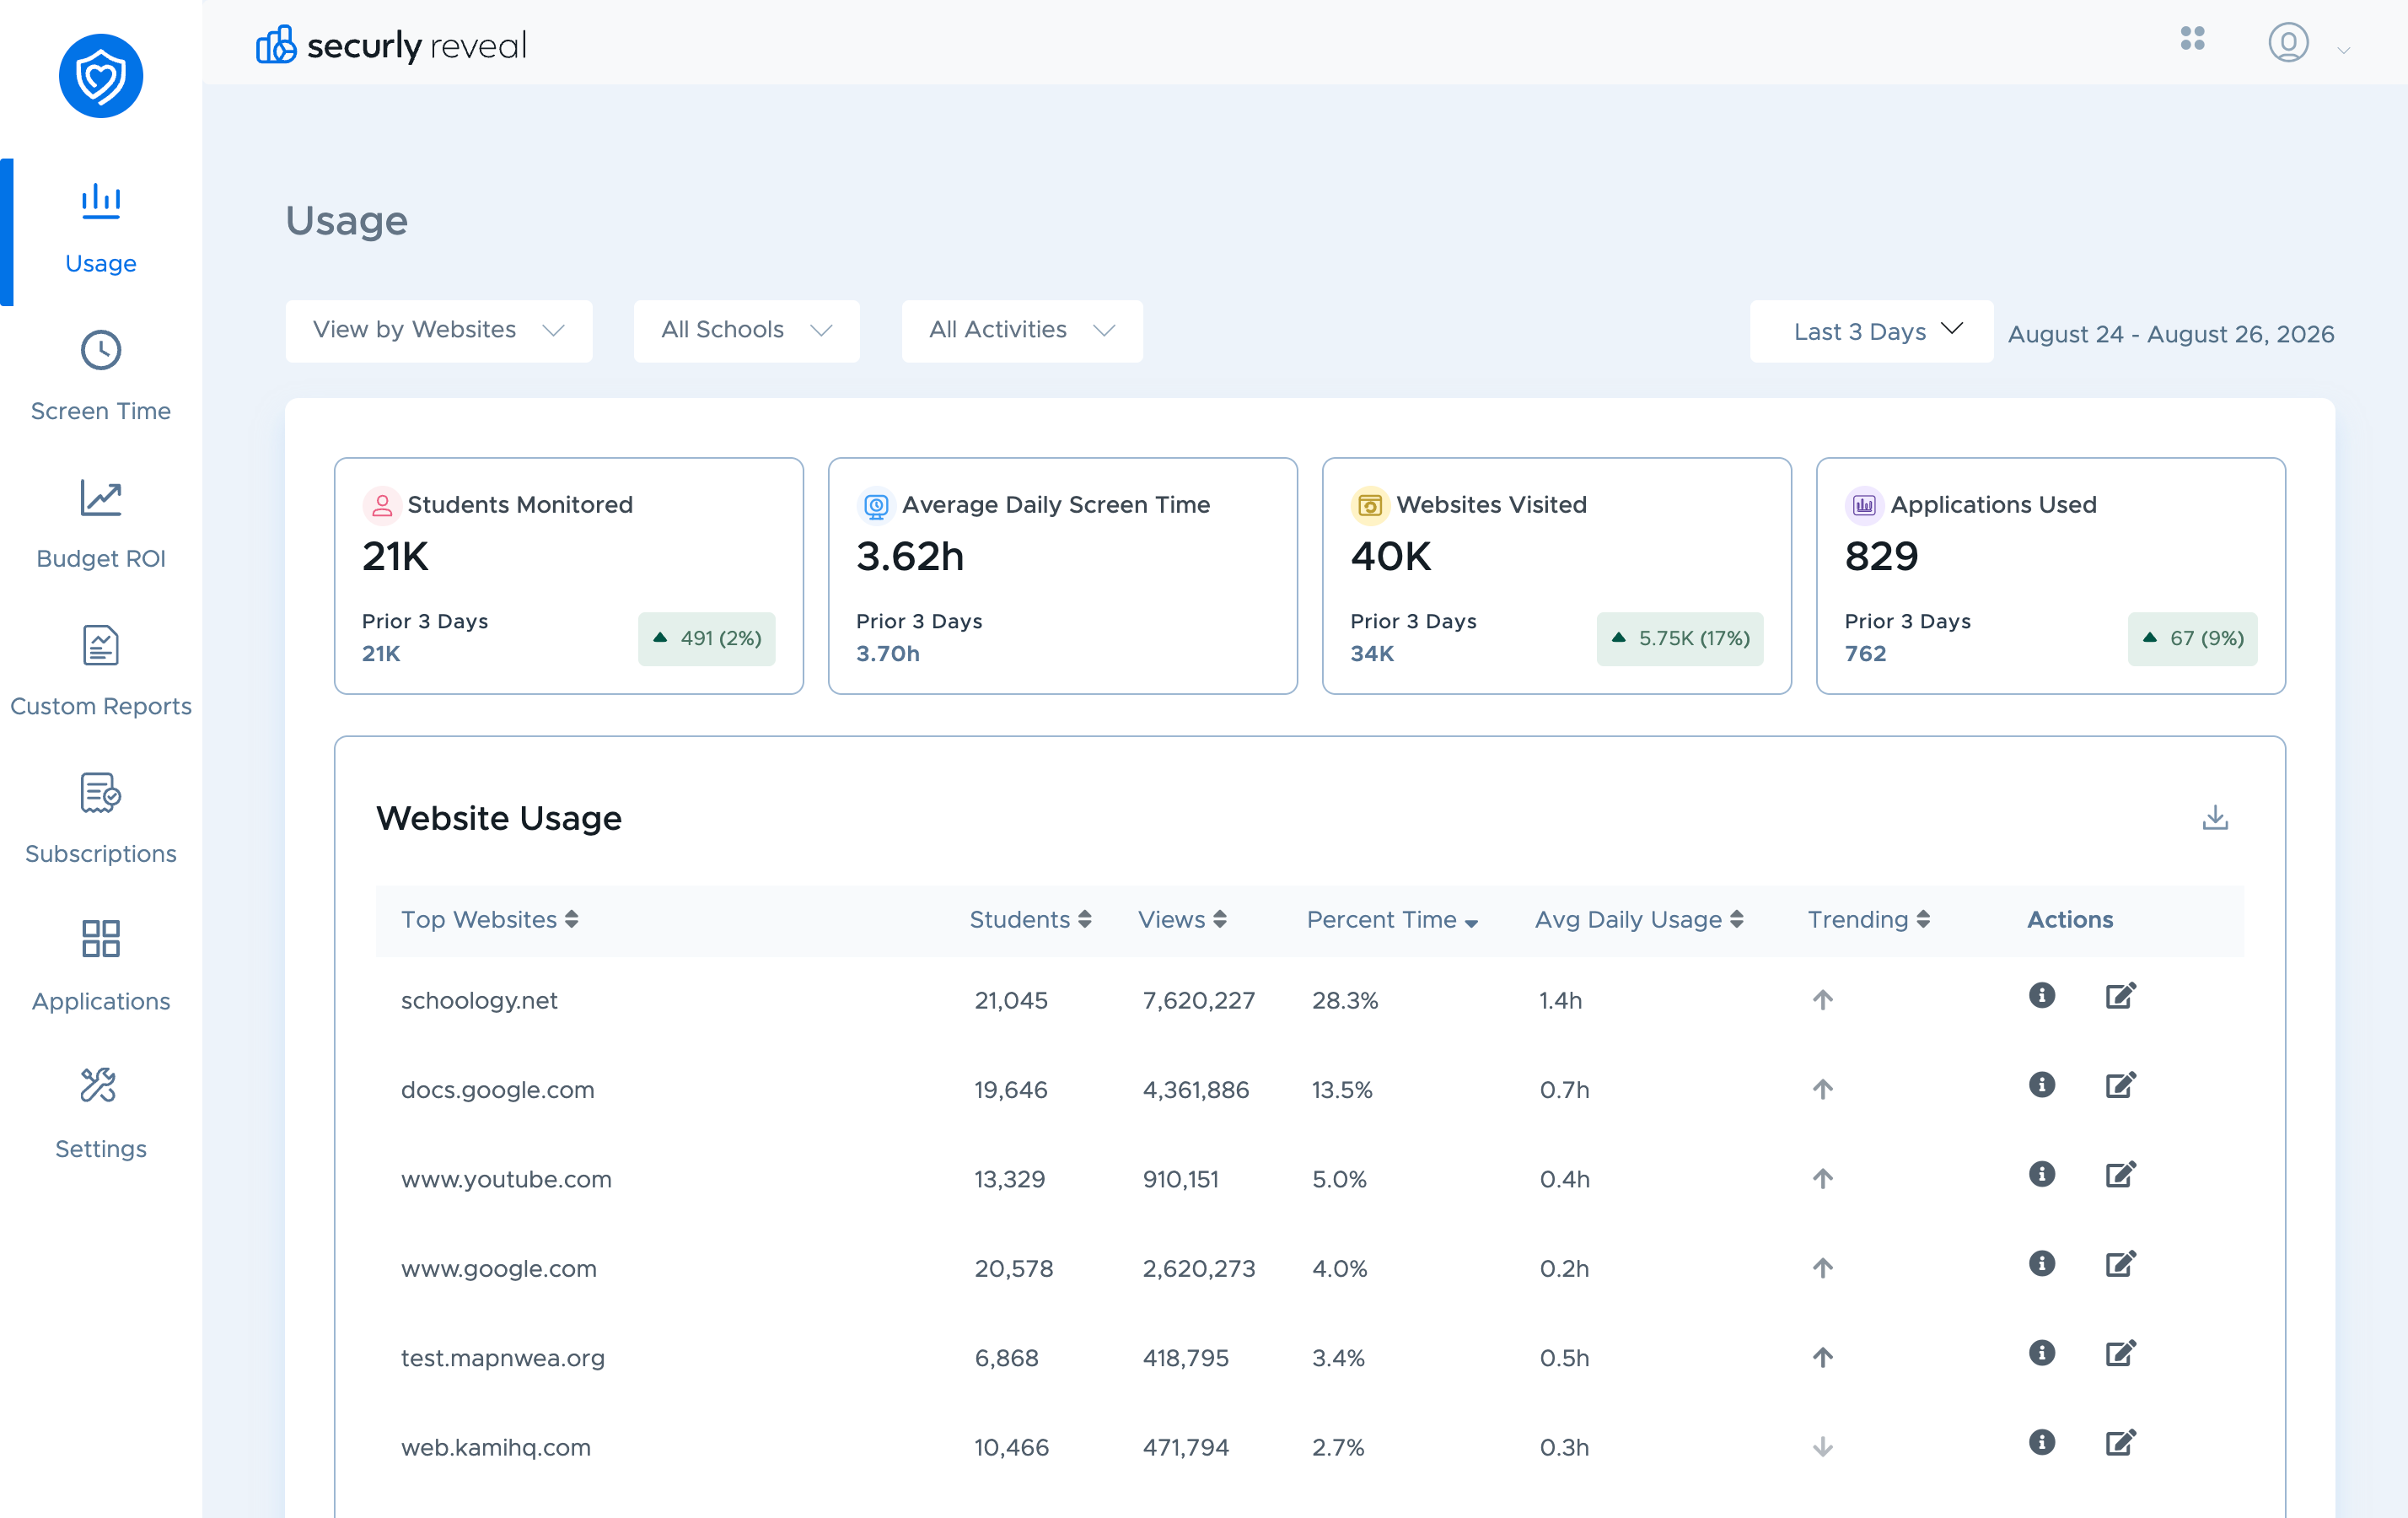Image resolution: width=2408 pixels, height=1518 pixels.
Task: Click the 5.75K (17%) change badge
Action: pos(1679,638)
